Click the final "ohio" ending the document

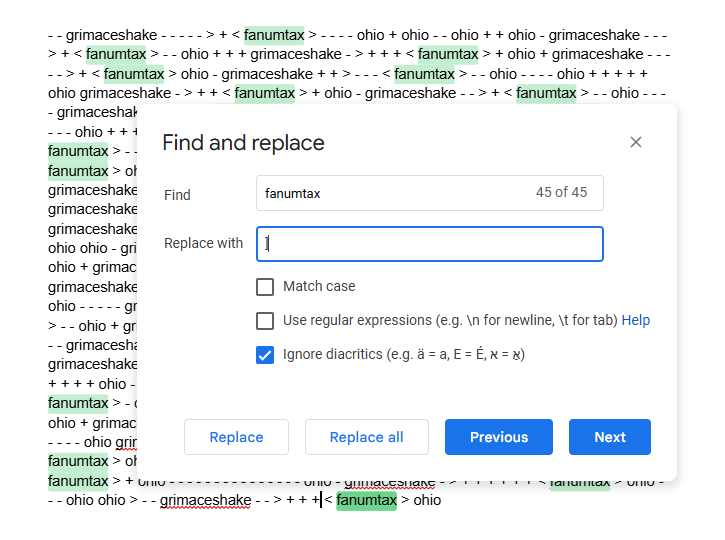point(427,500)
